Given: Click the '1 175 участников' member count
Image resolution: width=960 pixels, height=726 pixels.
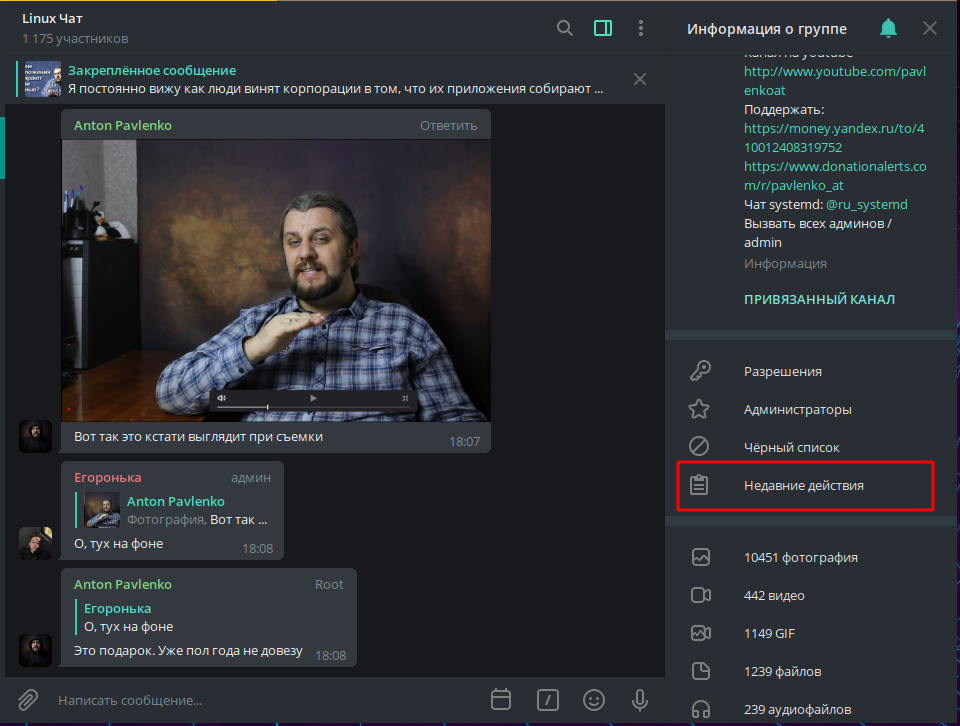Looking at the screenshot, I should coord(75,39).
